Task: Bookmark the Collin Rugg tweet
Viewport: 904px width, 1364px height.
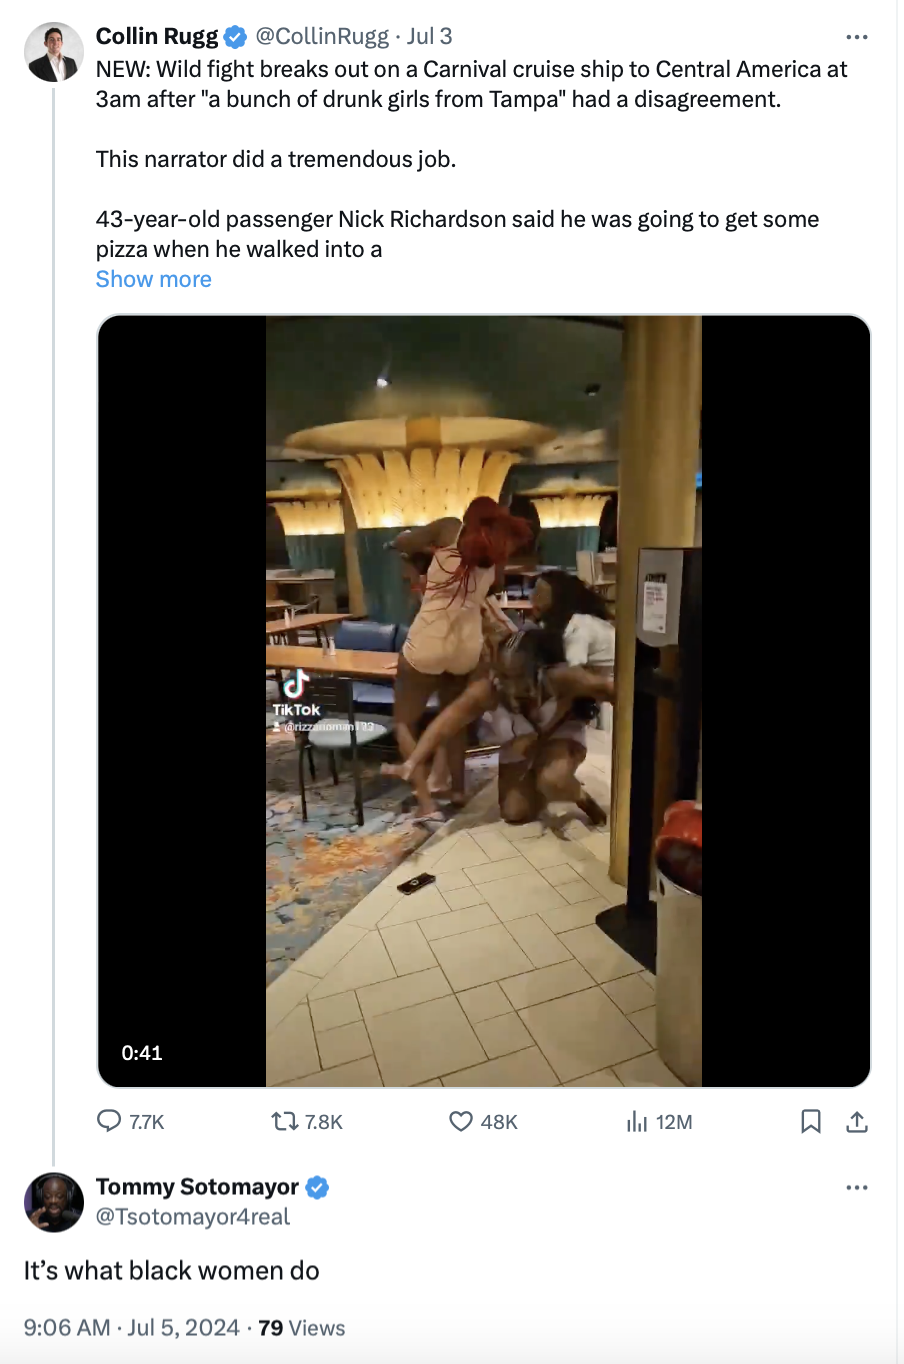Action: 811,1121
